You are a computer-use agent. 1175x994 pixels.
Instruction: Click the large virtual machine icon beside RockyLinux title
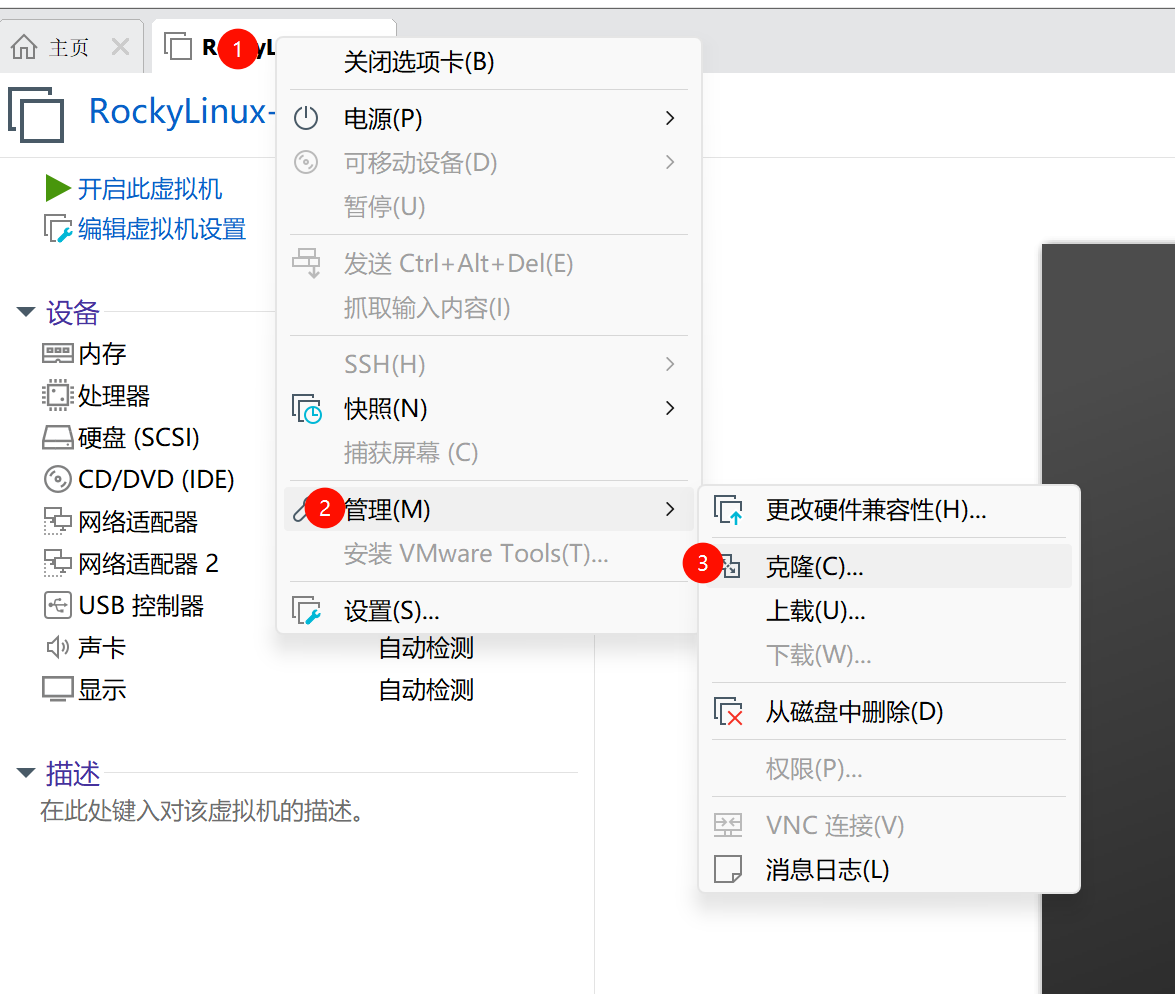coord(36,115)
